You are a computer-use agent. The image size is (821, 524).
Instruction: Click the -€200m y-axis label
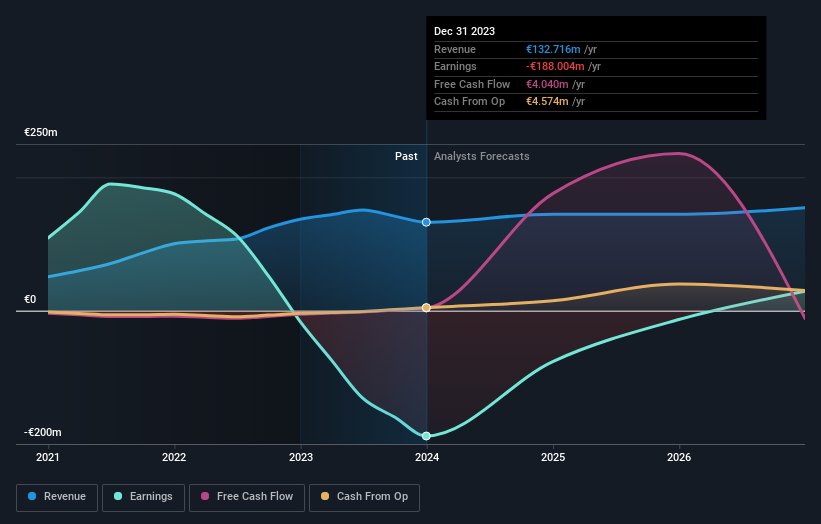(42, 432)
